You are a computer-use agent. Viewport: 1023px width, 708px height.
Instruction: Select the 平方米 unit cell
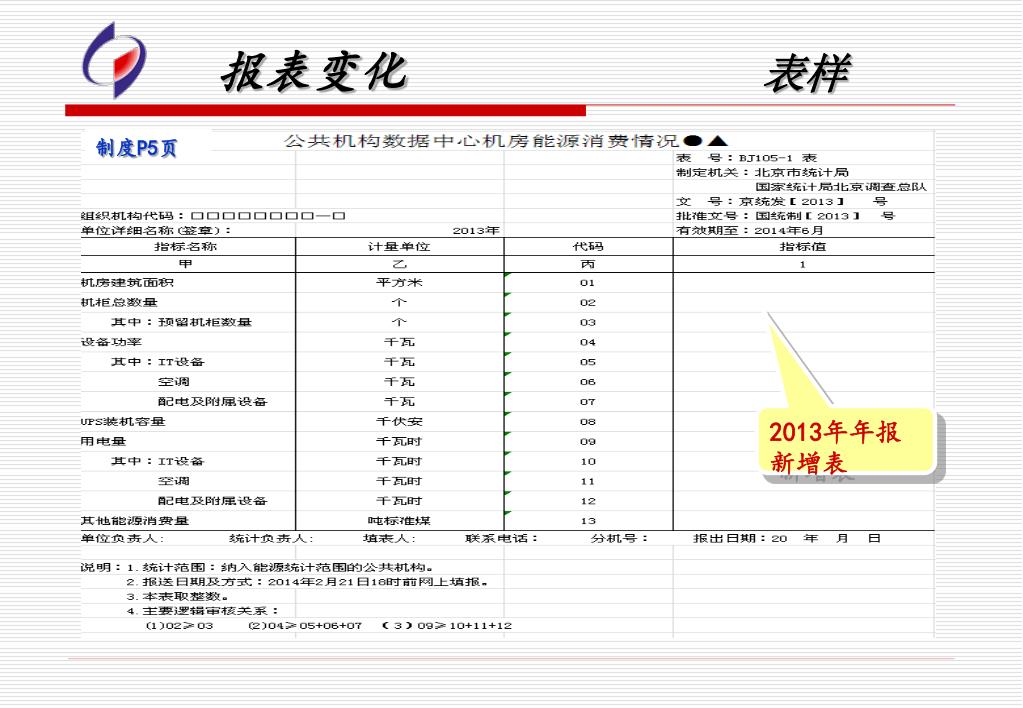click(x=399, y=283)
